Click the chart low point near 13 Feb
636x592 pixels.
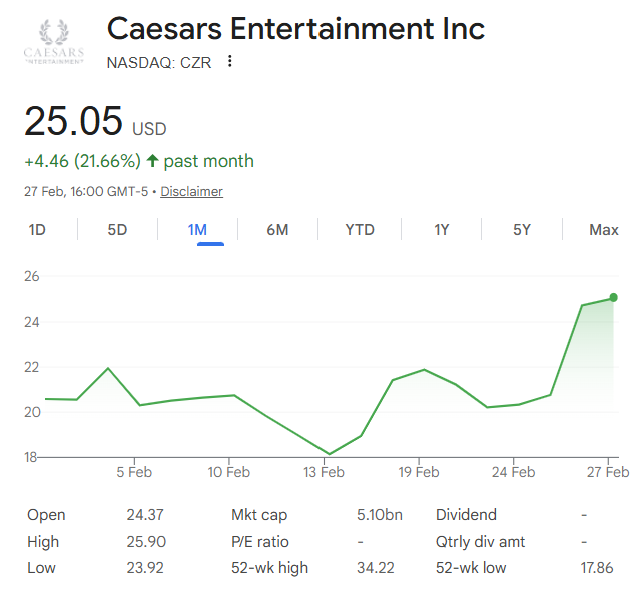329,454
